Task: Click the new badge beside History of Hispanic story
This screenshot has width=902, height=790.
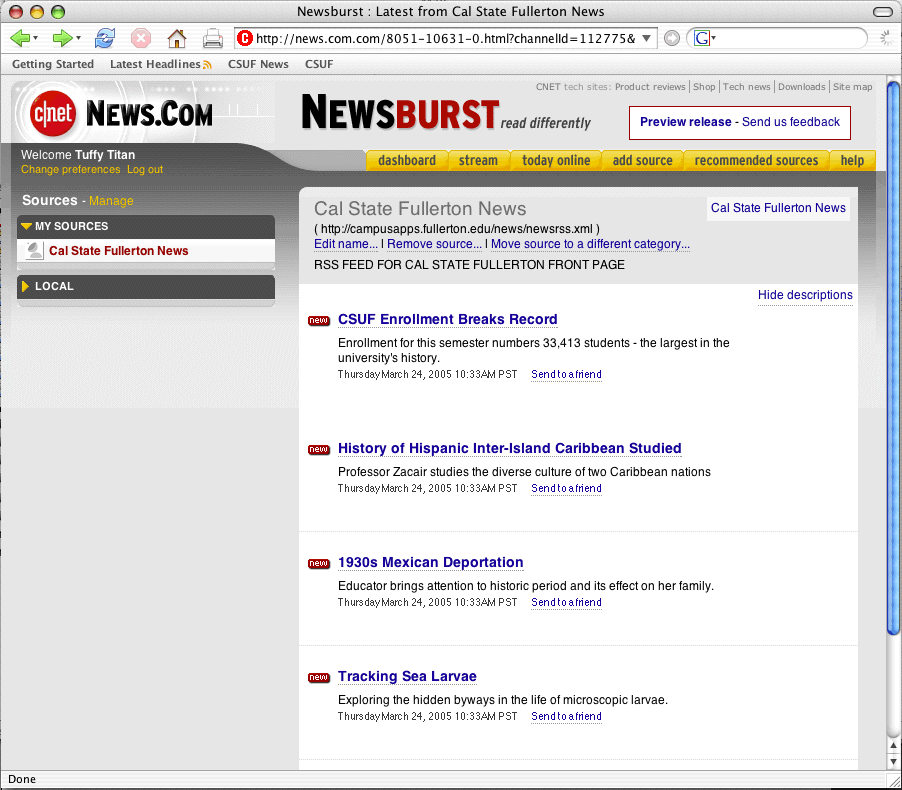Action: [x=319, y=449]
